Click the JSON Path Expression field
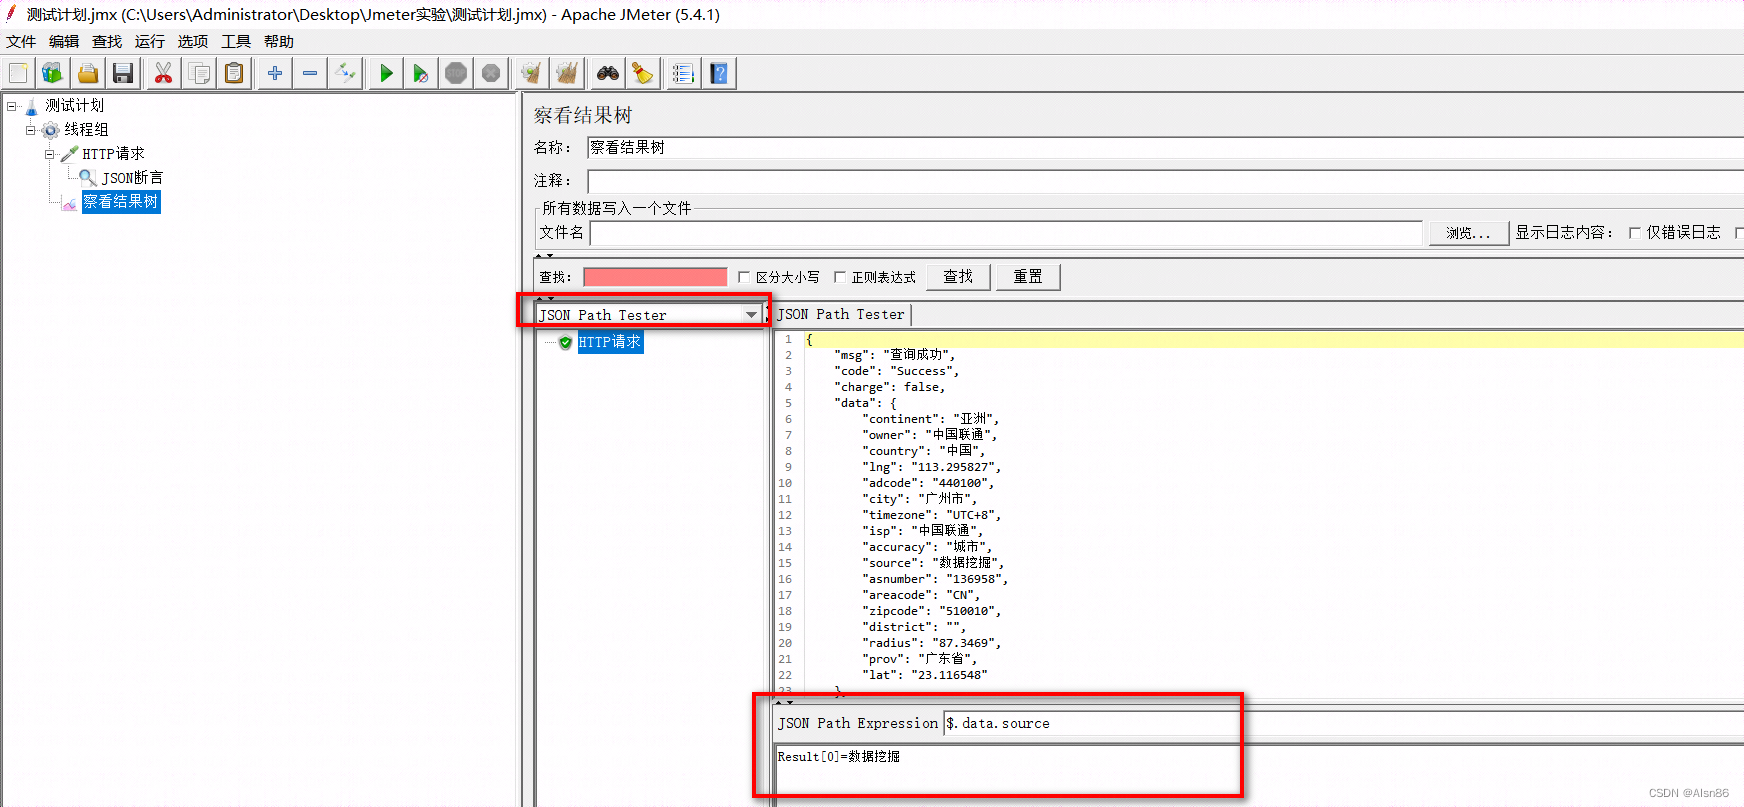Image resolution: width=1744 pixels, height=807 pixels. pyautogui.click(x=1343, y=723)
